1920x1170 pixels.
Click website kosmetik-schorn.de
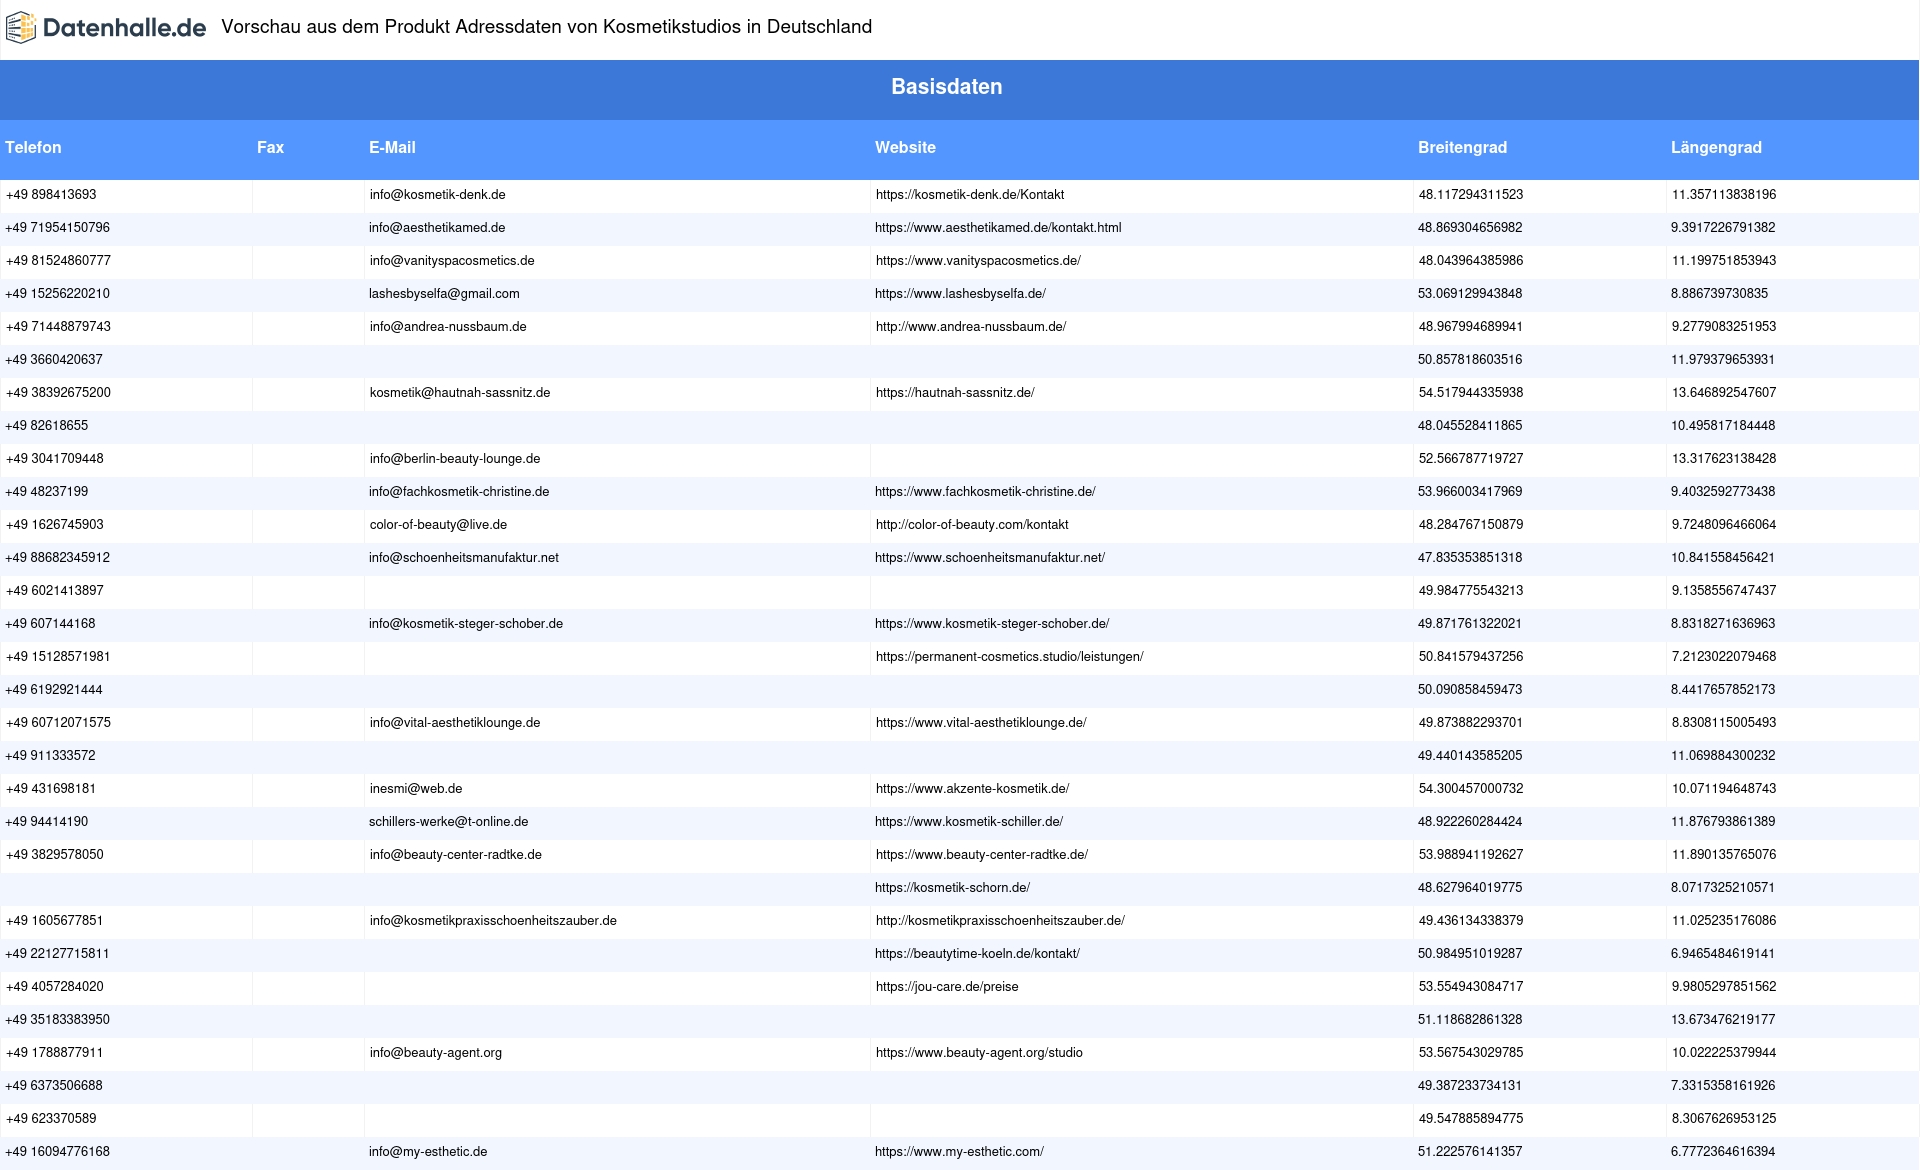click(x=952, y=888)
